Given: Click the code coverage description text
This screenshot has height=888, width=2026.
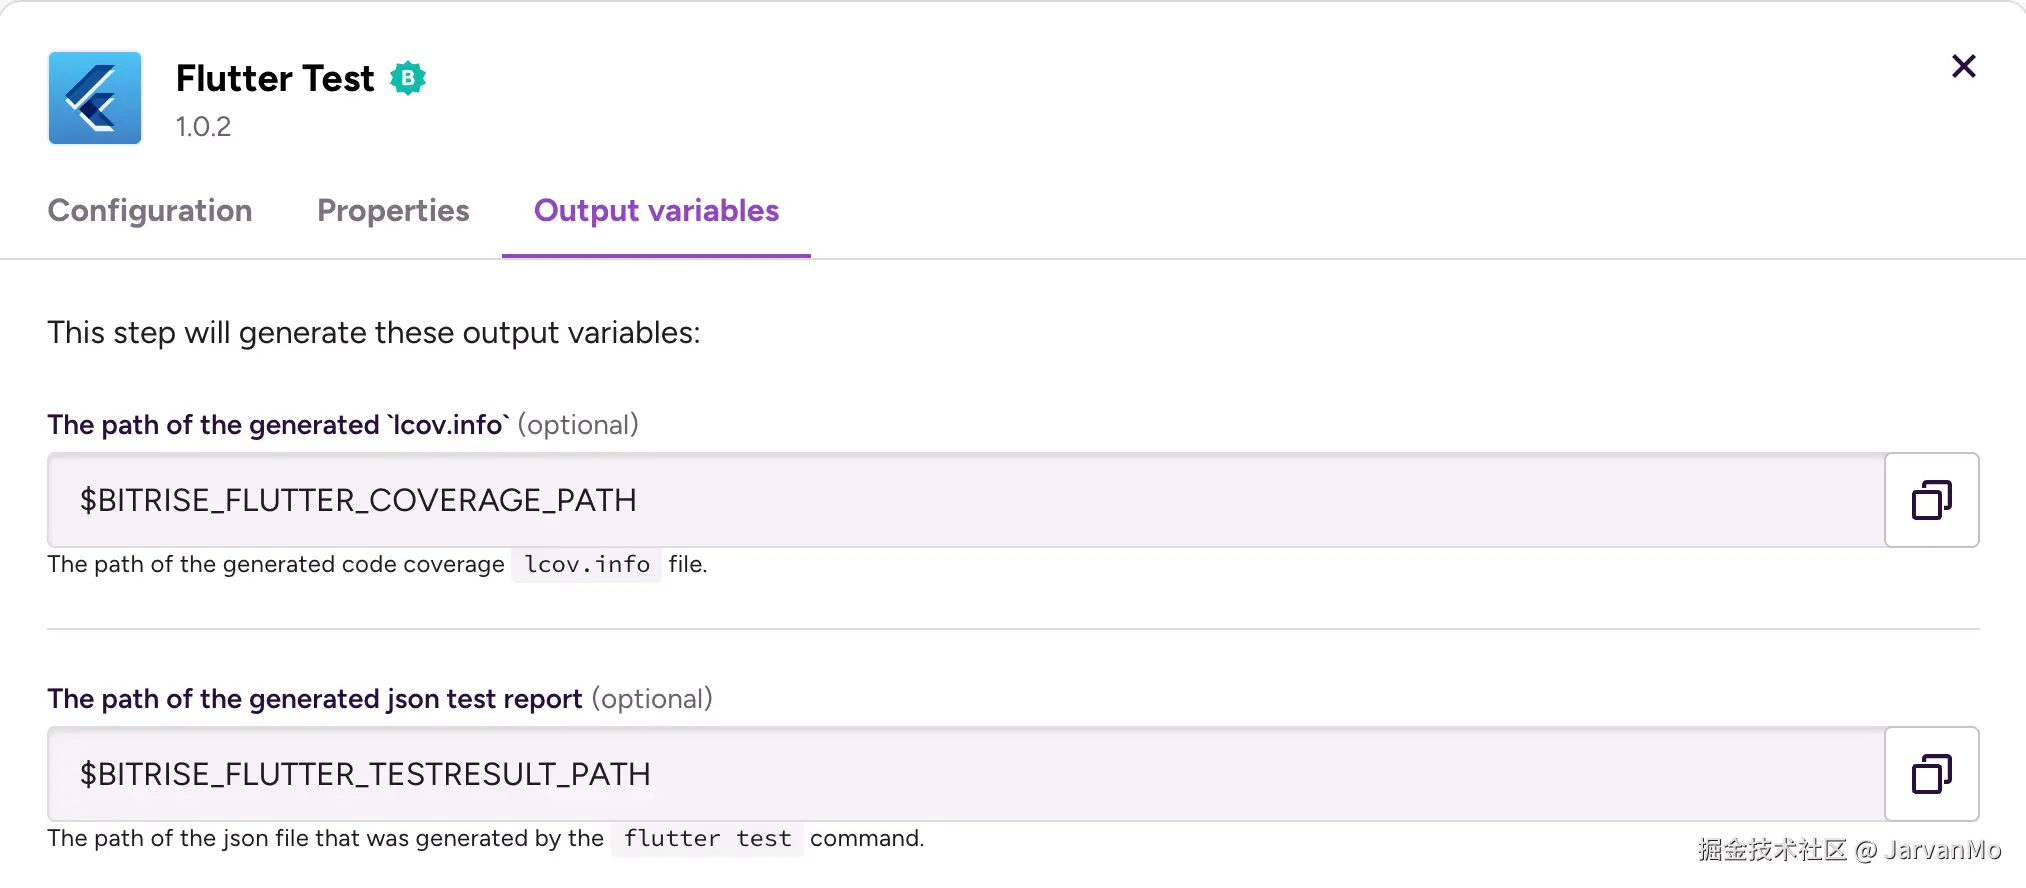Looking at the screenshot, I should coord(276,565).
